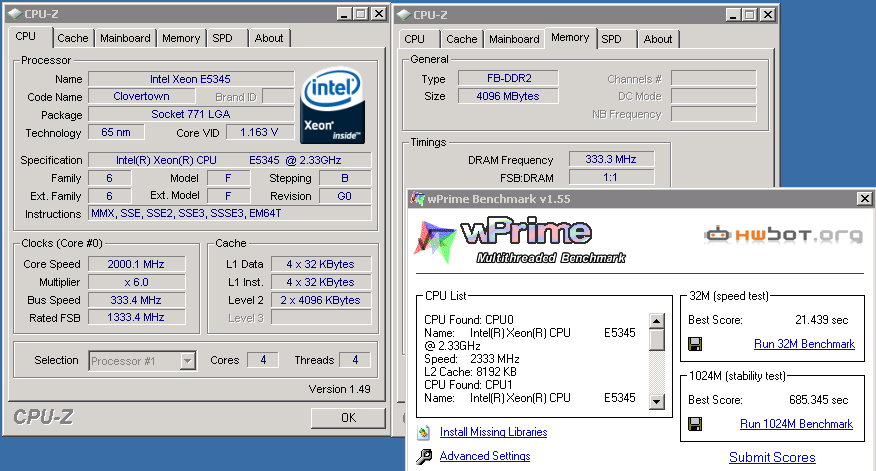Click CPU List scrollbar down arrow

tap(657, 401)
